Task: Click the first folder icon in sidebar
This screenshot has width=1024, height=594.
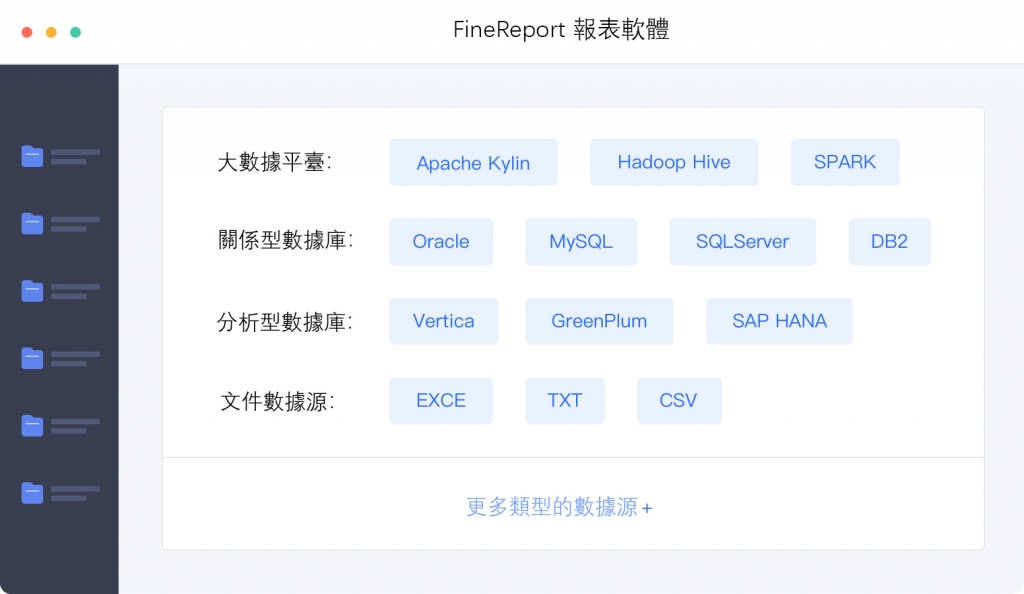Action: click(32, 156)
